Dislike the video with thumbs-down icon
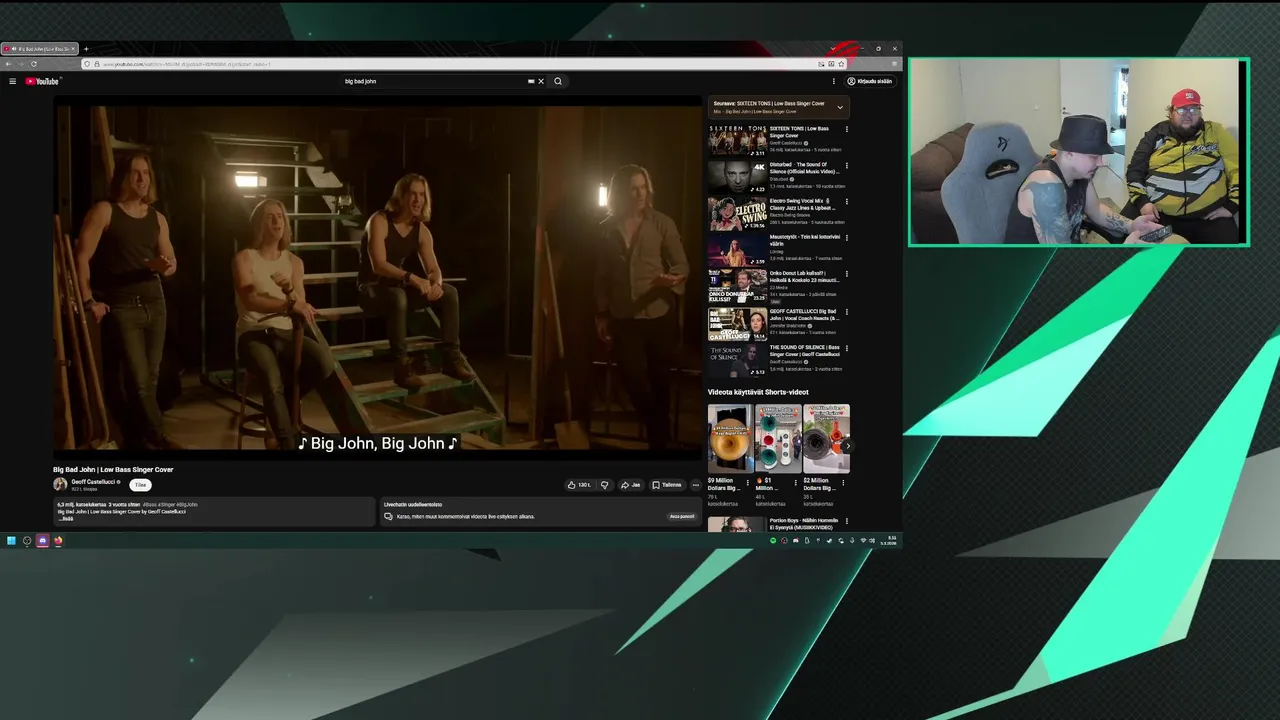1280x720 pixels. 604,485
